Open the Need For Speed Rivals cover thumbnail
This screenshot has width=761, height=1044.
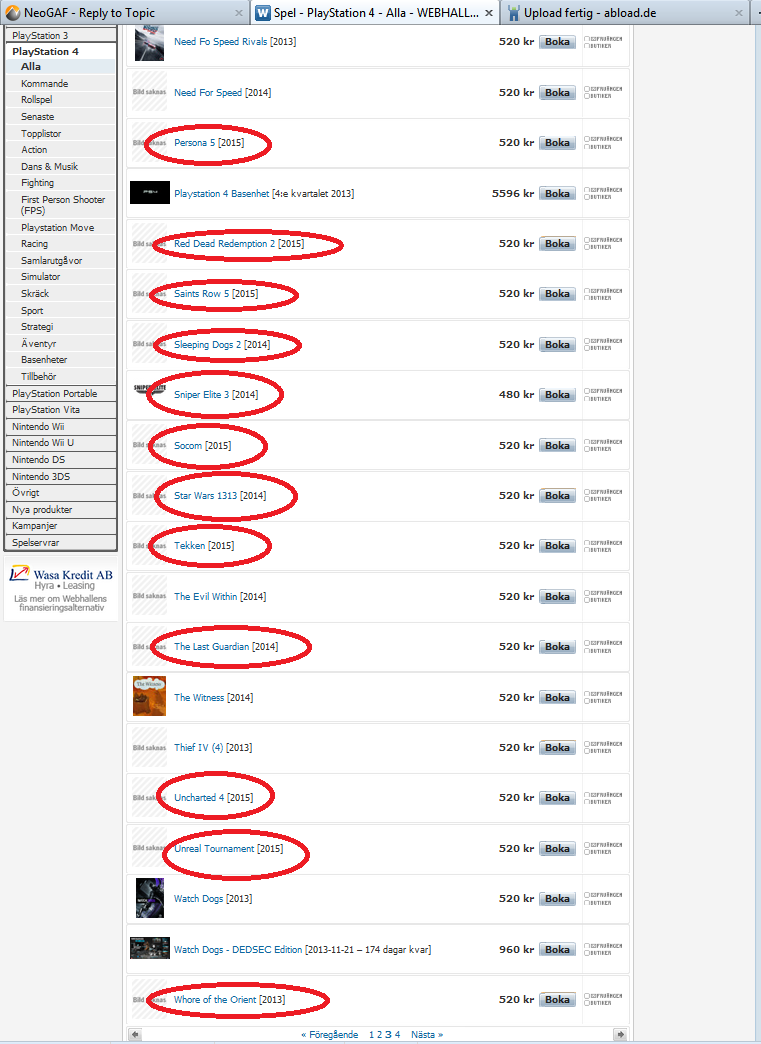pos(149,43)
